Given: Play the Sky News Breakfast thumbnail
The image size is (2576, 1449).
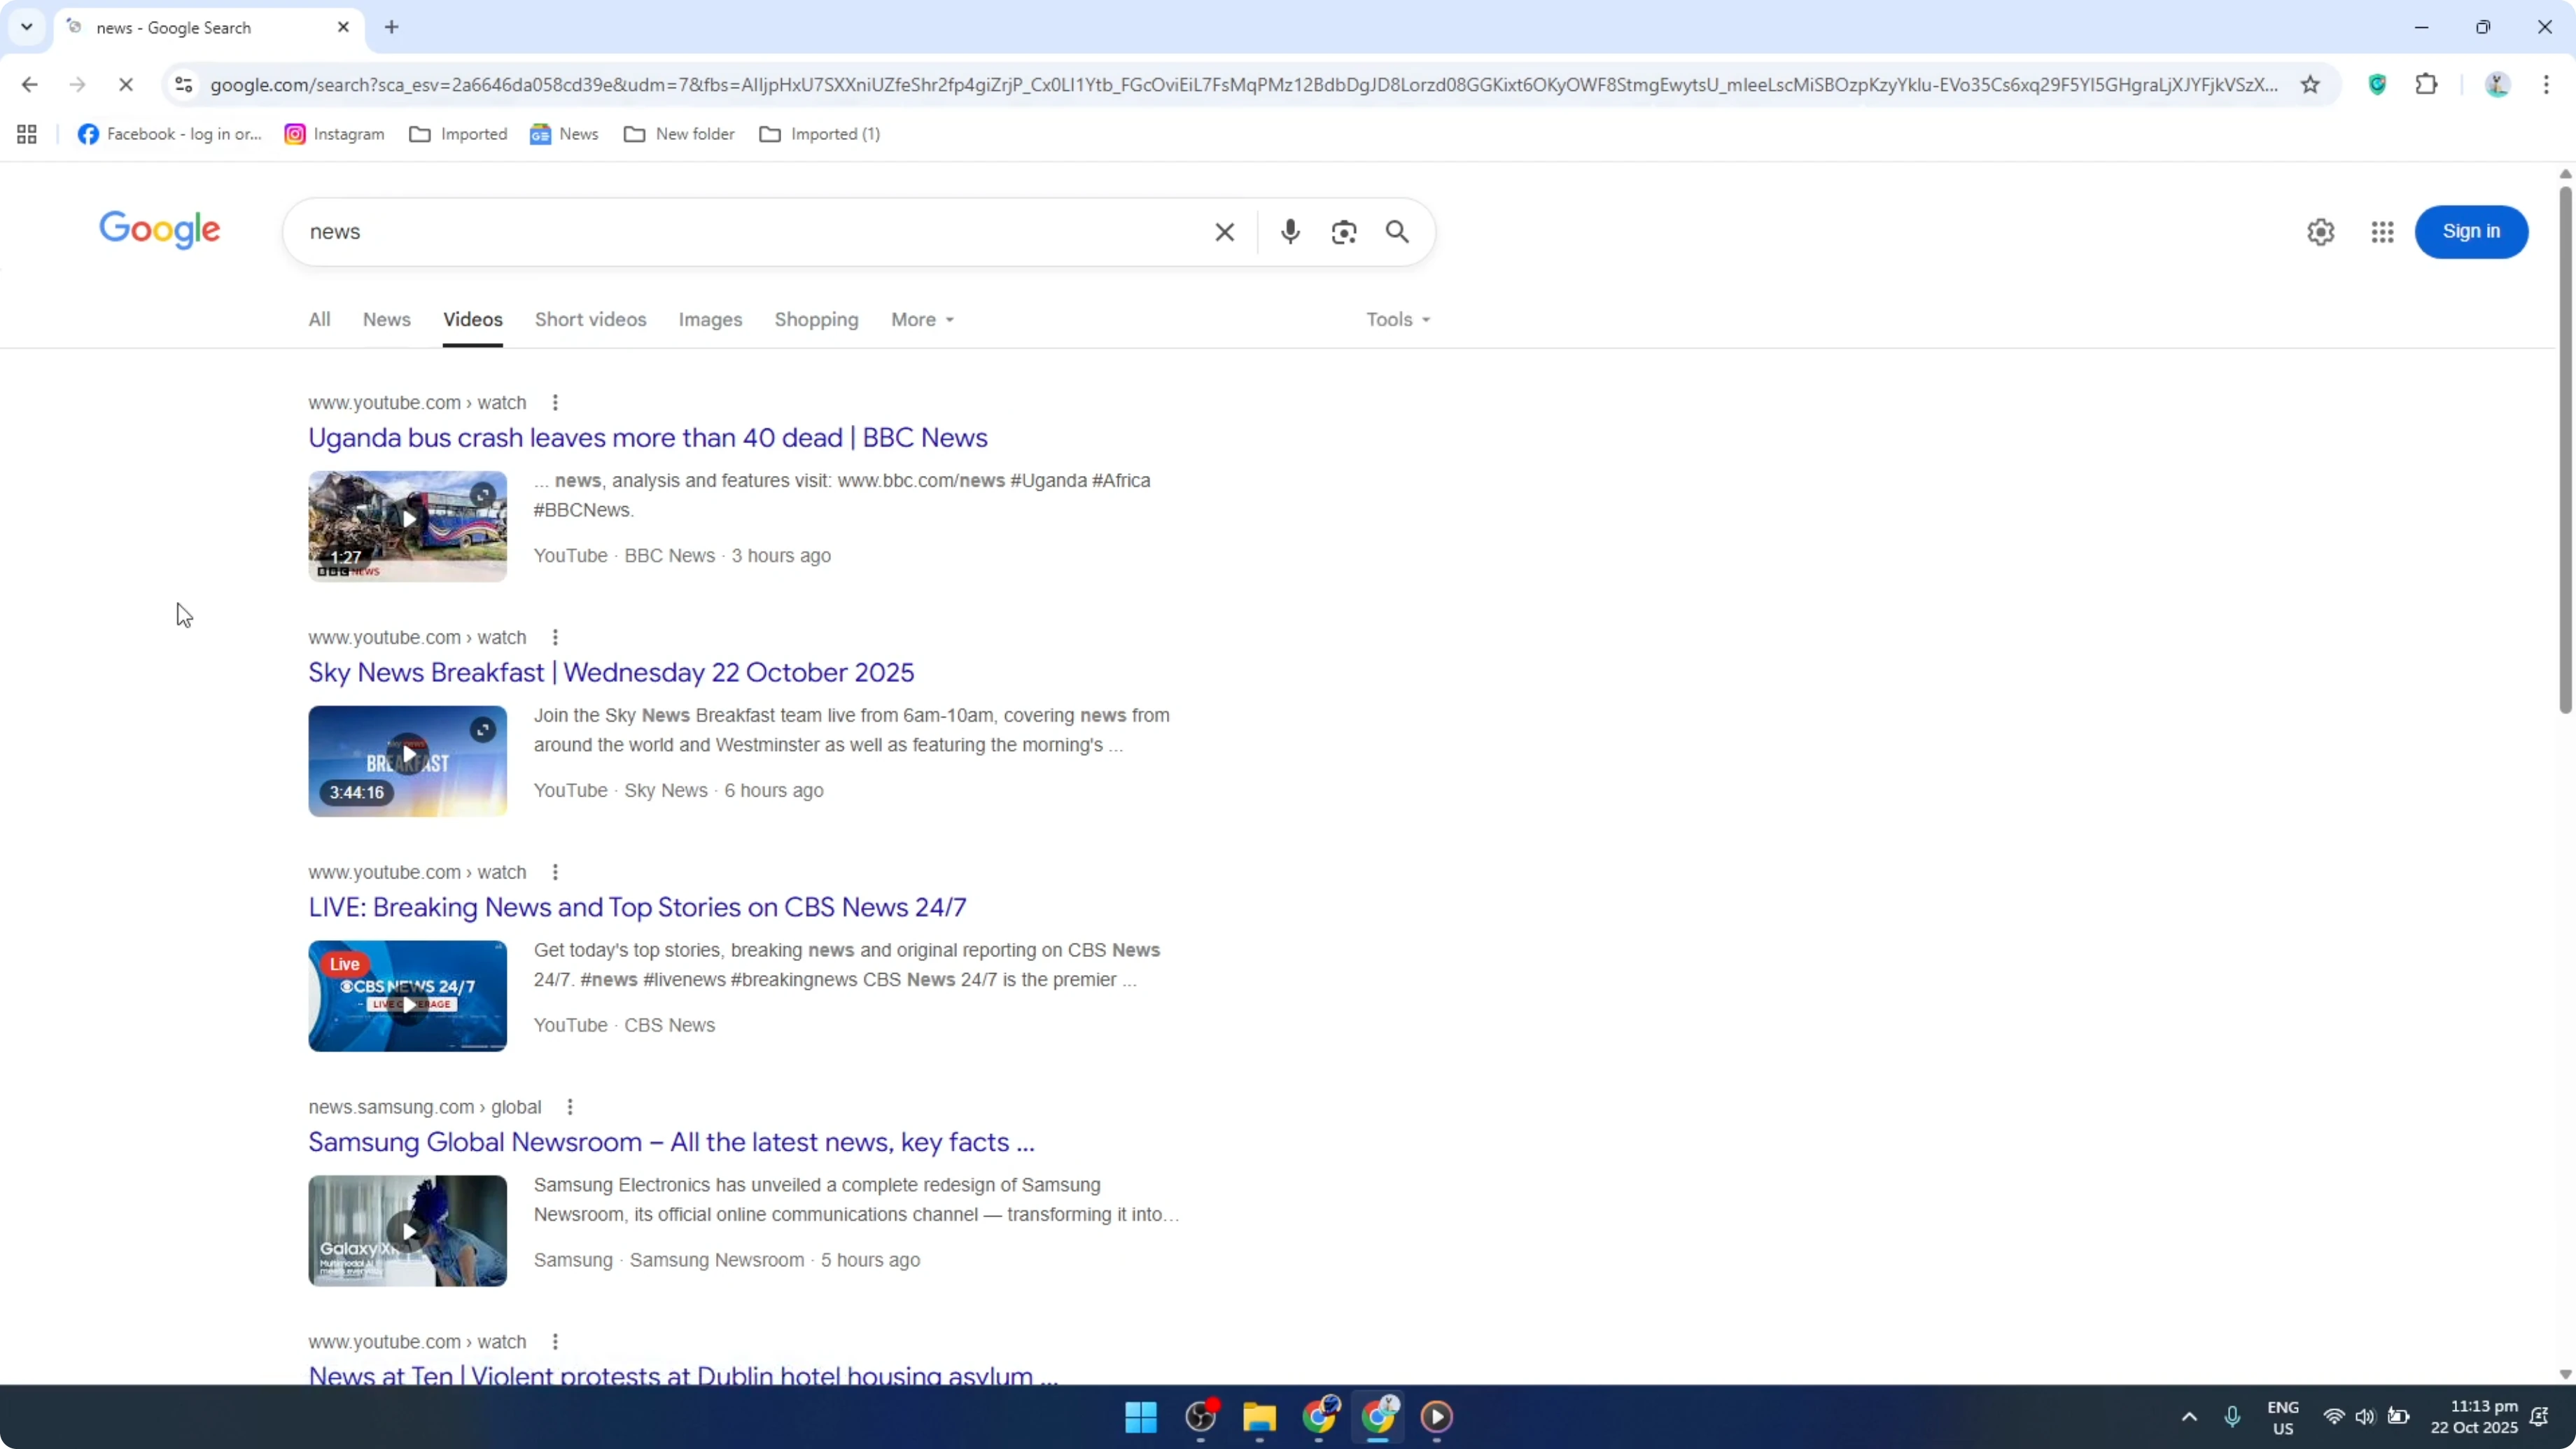Looking at the screenshot, I should click(408, 761).
